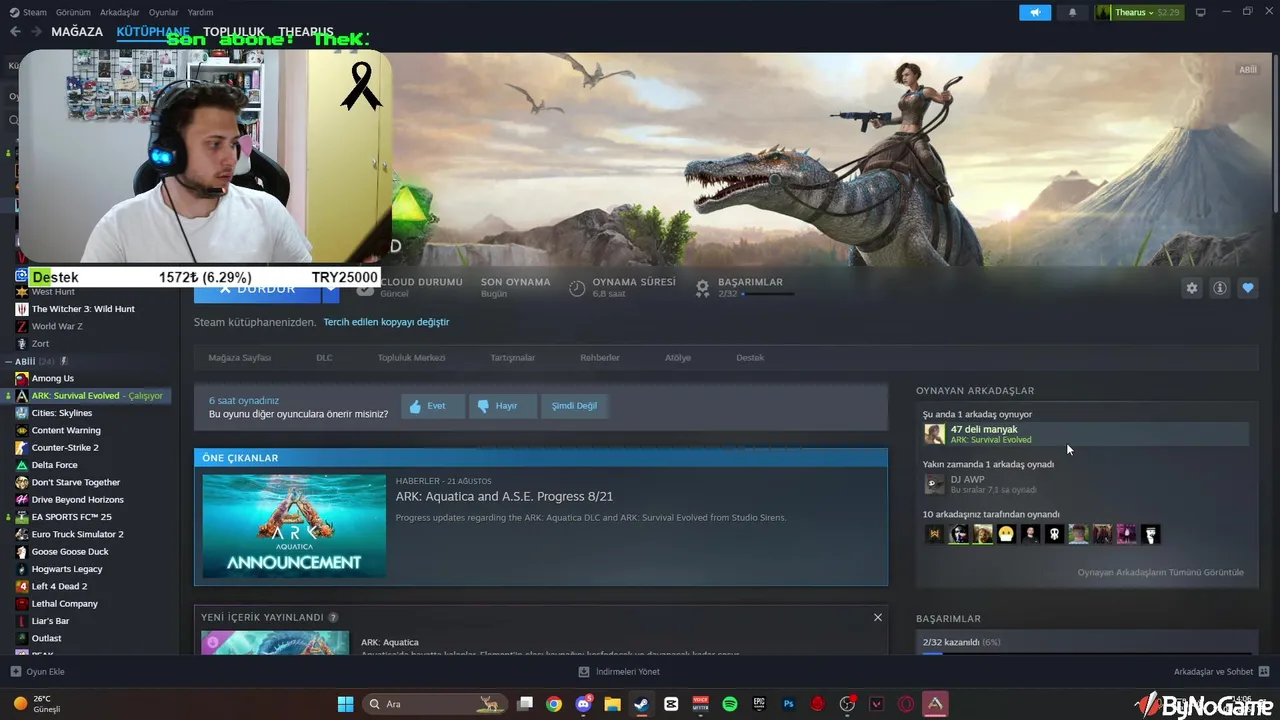This screenshot has height=720, width=1280.
Task: Go to Mağaza Sayfası tab
Action: coord(239,358)
